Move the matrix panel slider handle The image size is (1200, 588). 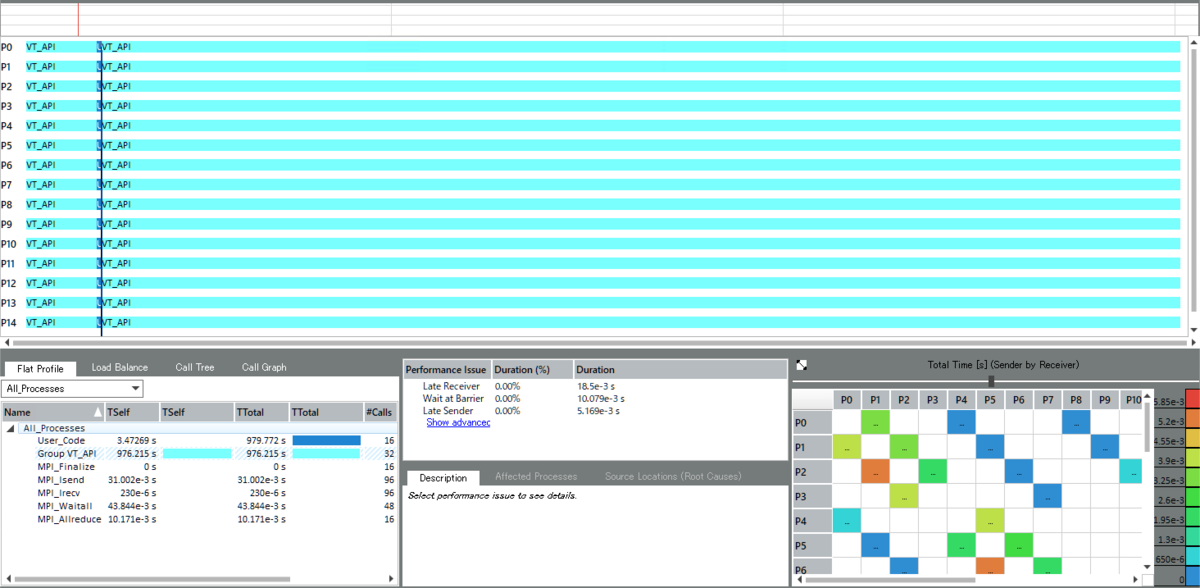991,381
